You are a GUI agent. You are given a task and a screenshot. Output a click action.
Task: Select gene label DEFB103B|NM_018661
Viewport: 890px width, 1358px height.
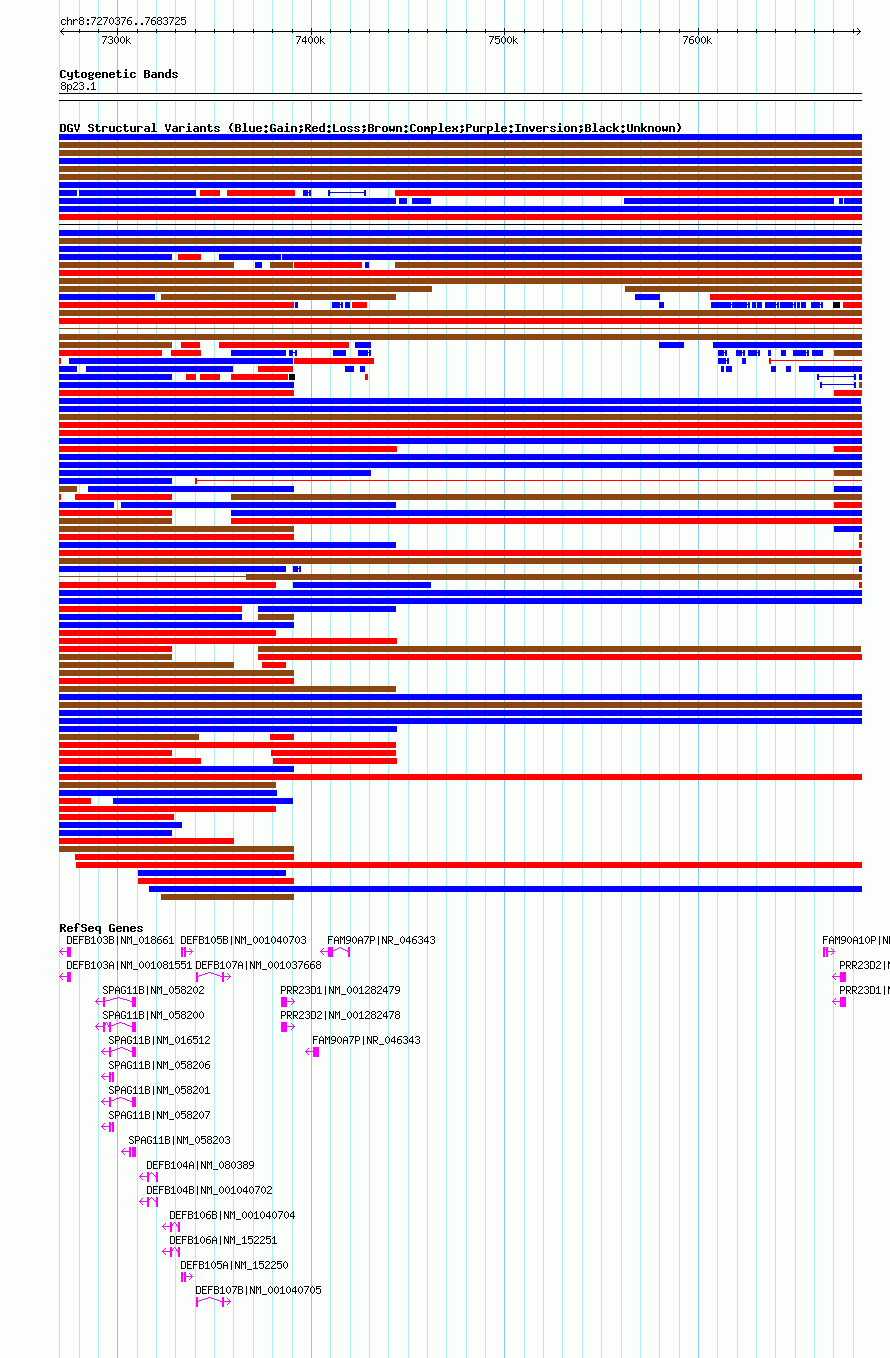tap(120, 940)
